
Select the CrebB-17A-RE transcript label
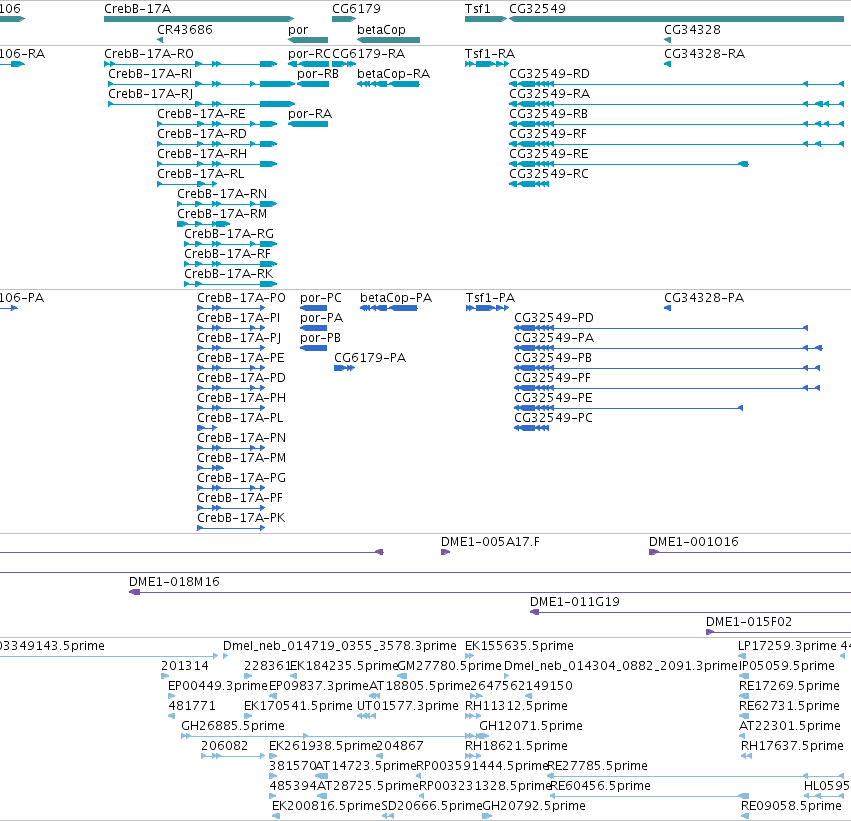point(201,114)
